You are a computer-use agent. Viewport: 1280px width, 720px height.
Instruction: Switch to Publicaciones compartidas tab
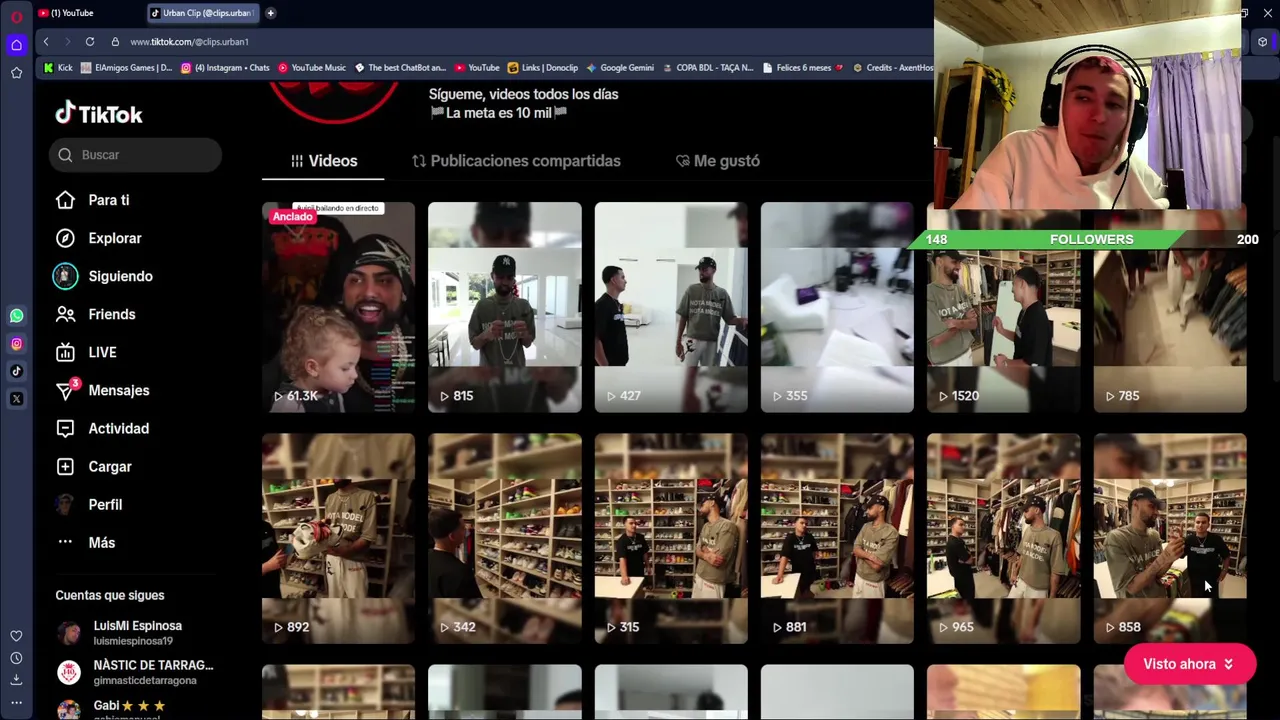[x=516, y=161]
